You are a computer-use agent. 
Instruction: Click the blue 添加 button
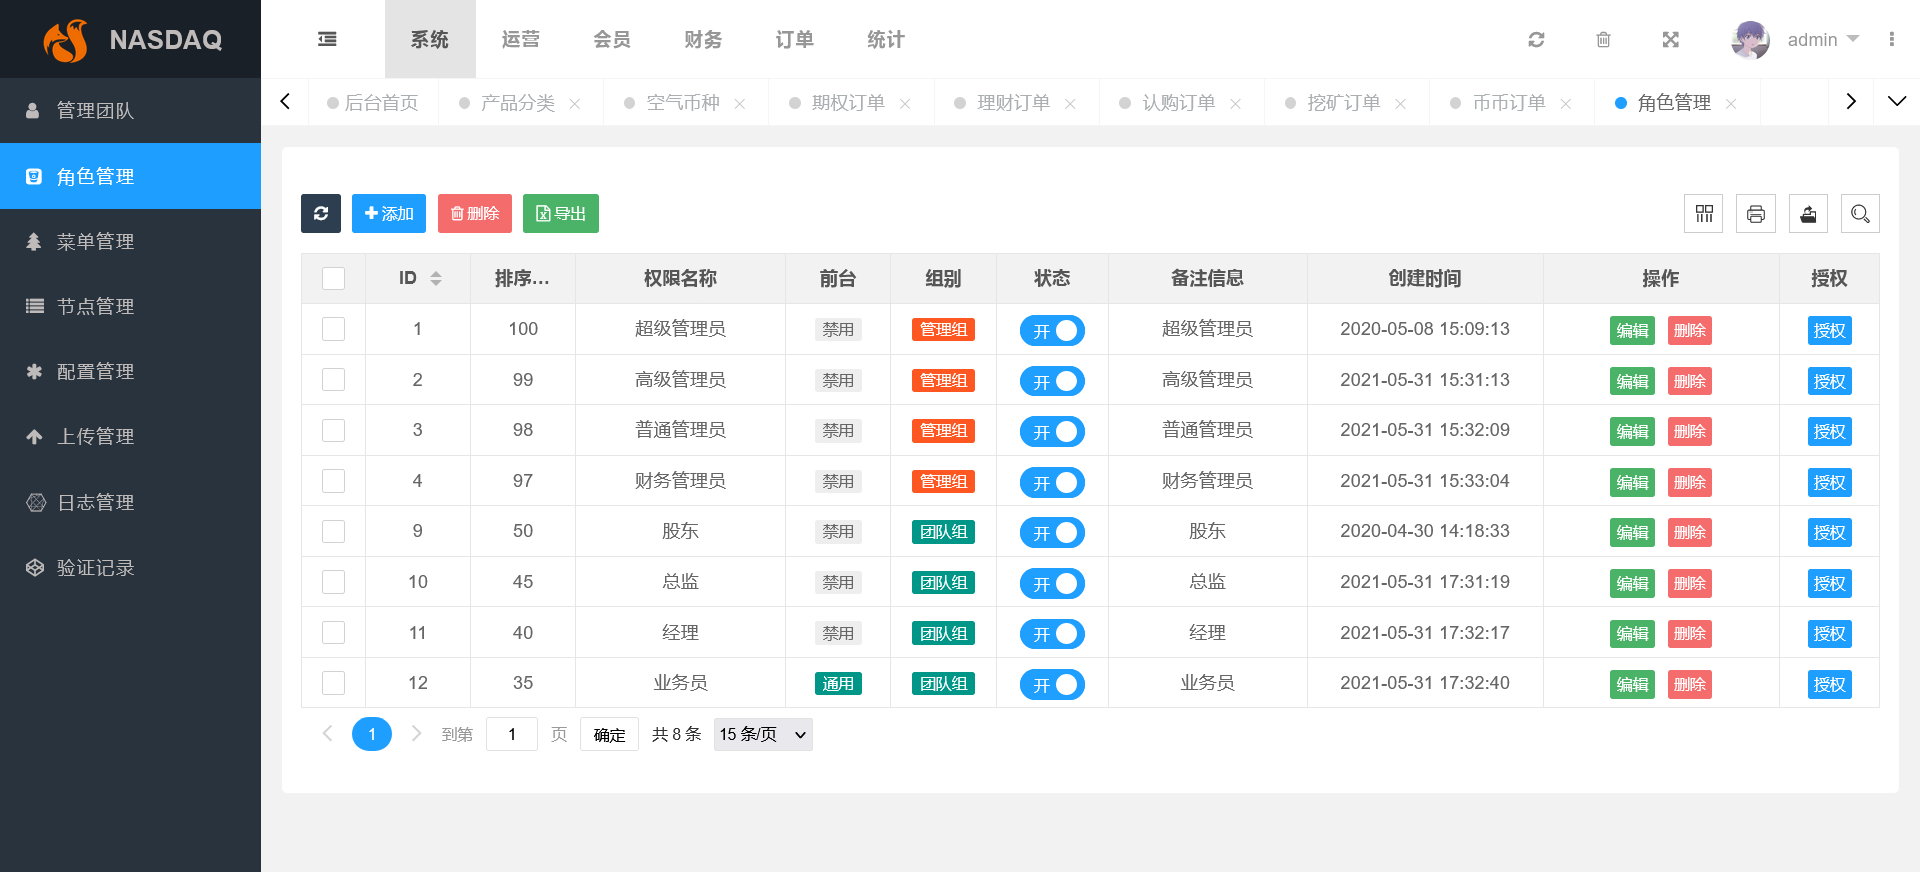point(389,214)
